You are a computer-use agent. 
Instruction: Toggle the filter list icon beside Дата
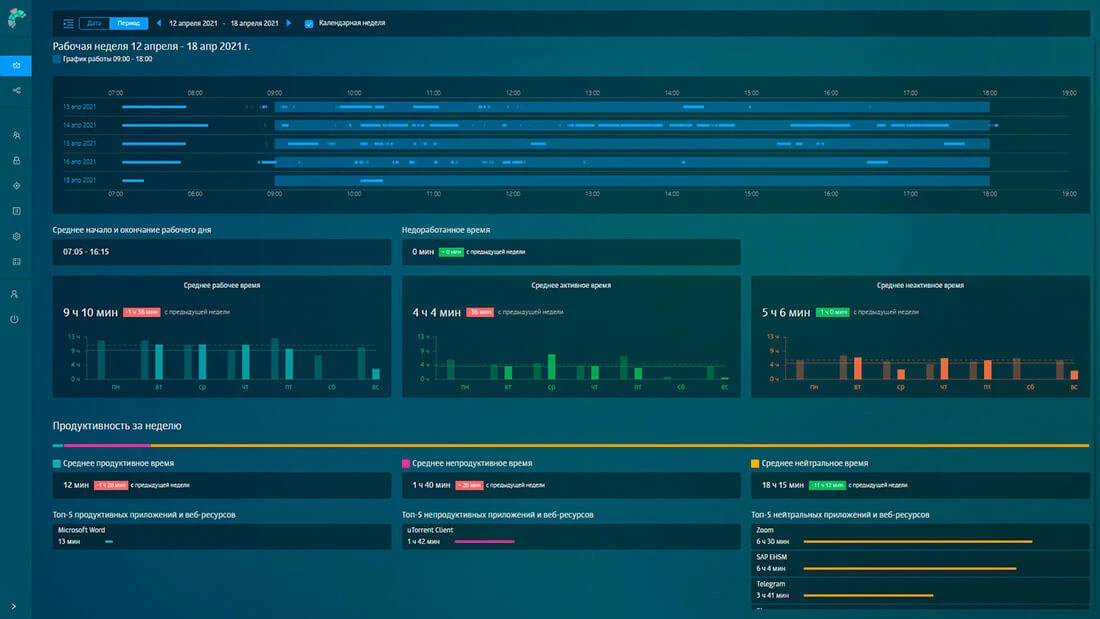(68, 23)
